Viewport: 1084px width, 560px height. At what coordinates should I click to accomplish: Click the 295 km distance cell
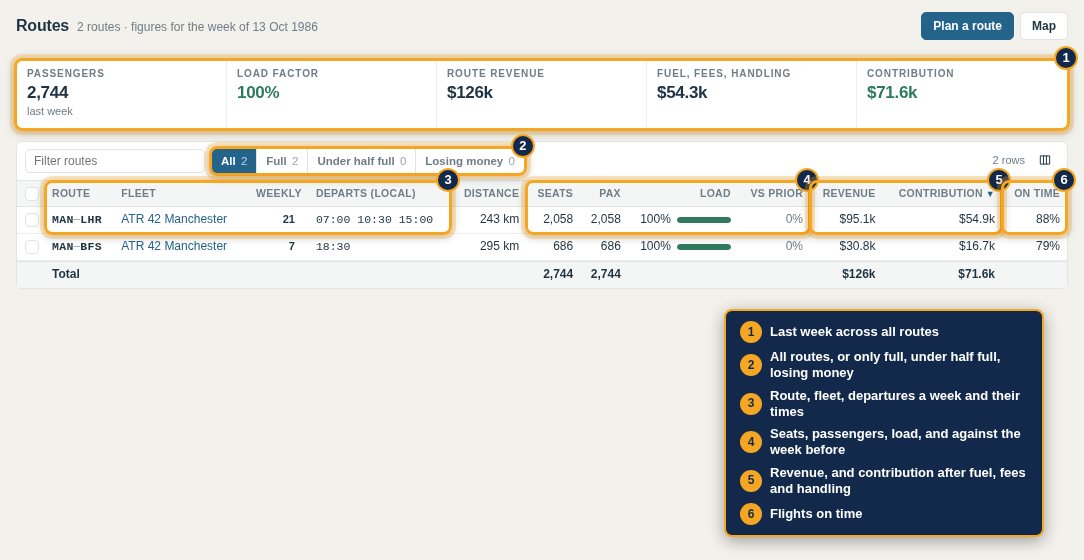coord(499,246)
